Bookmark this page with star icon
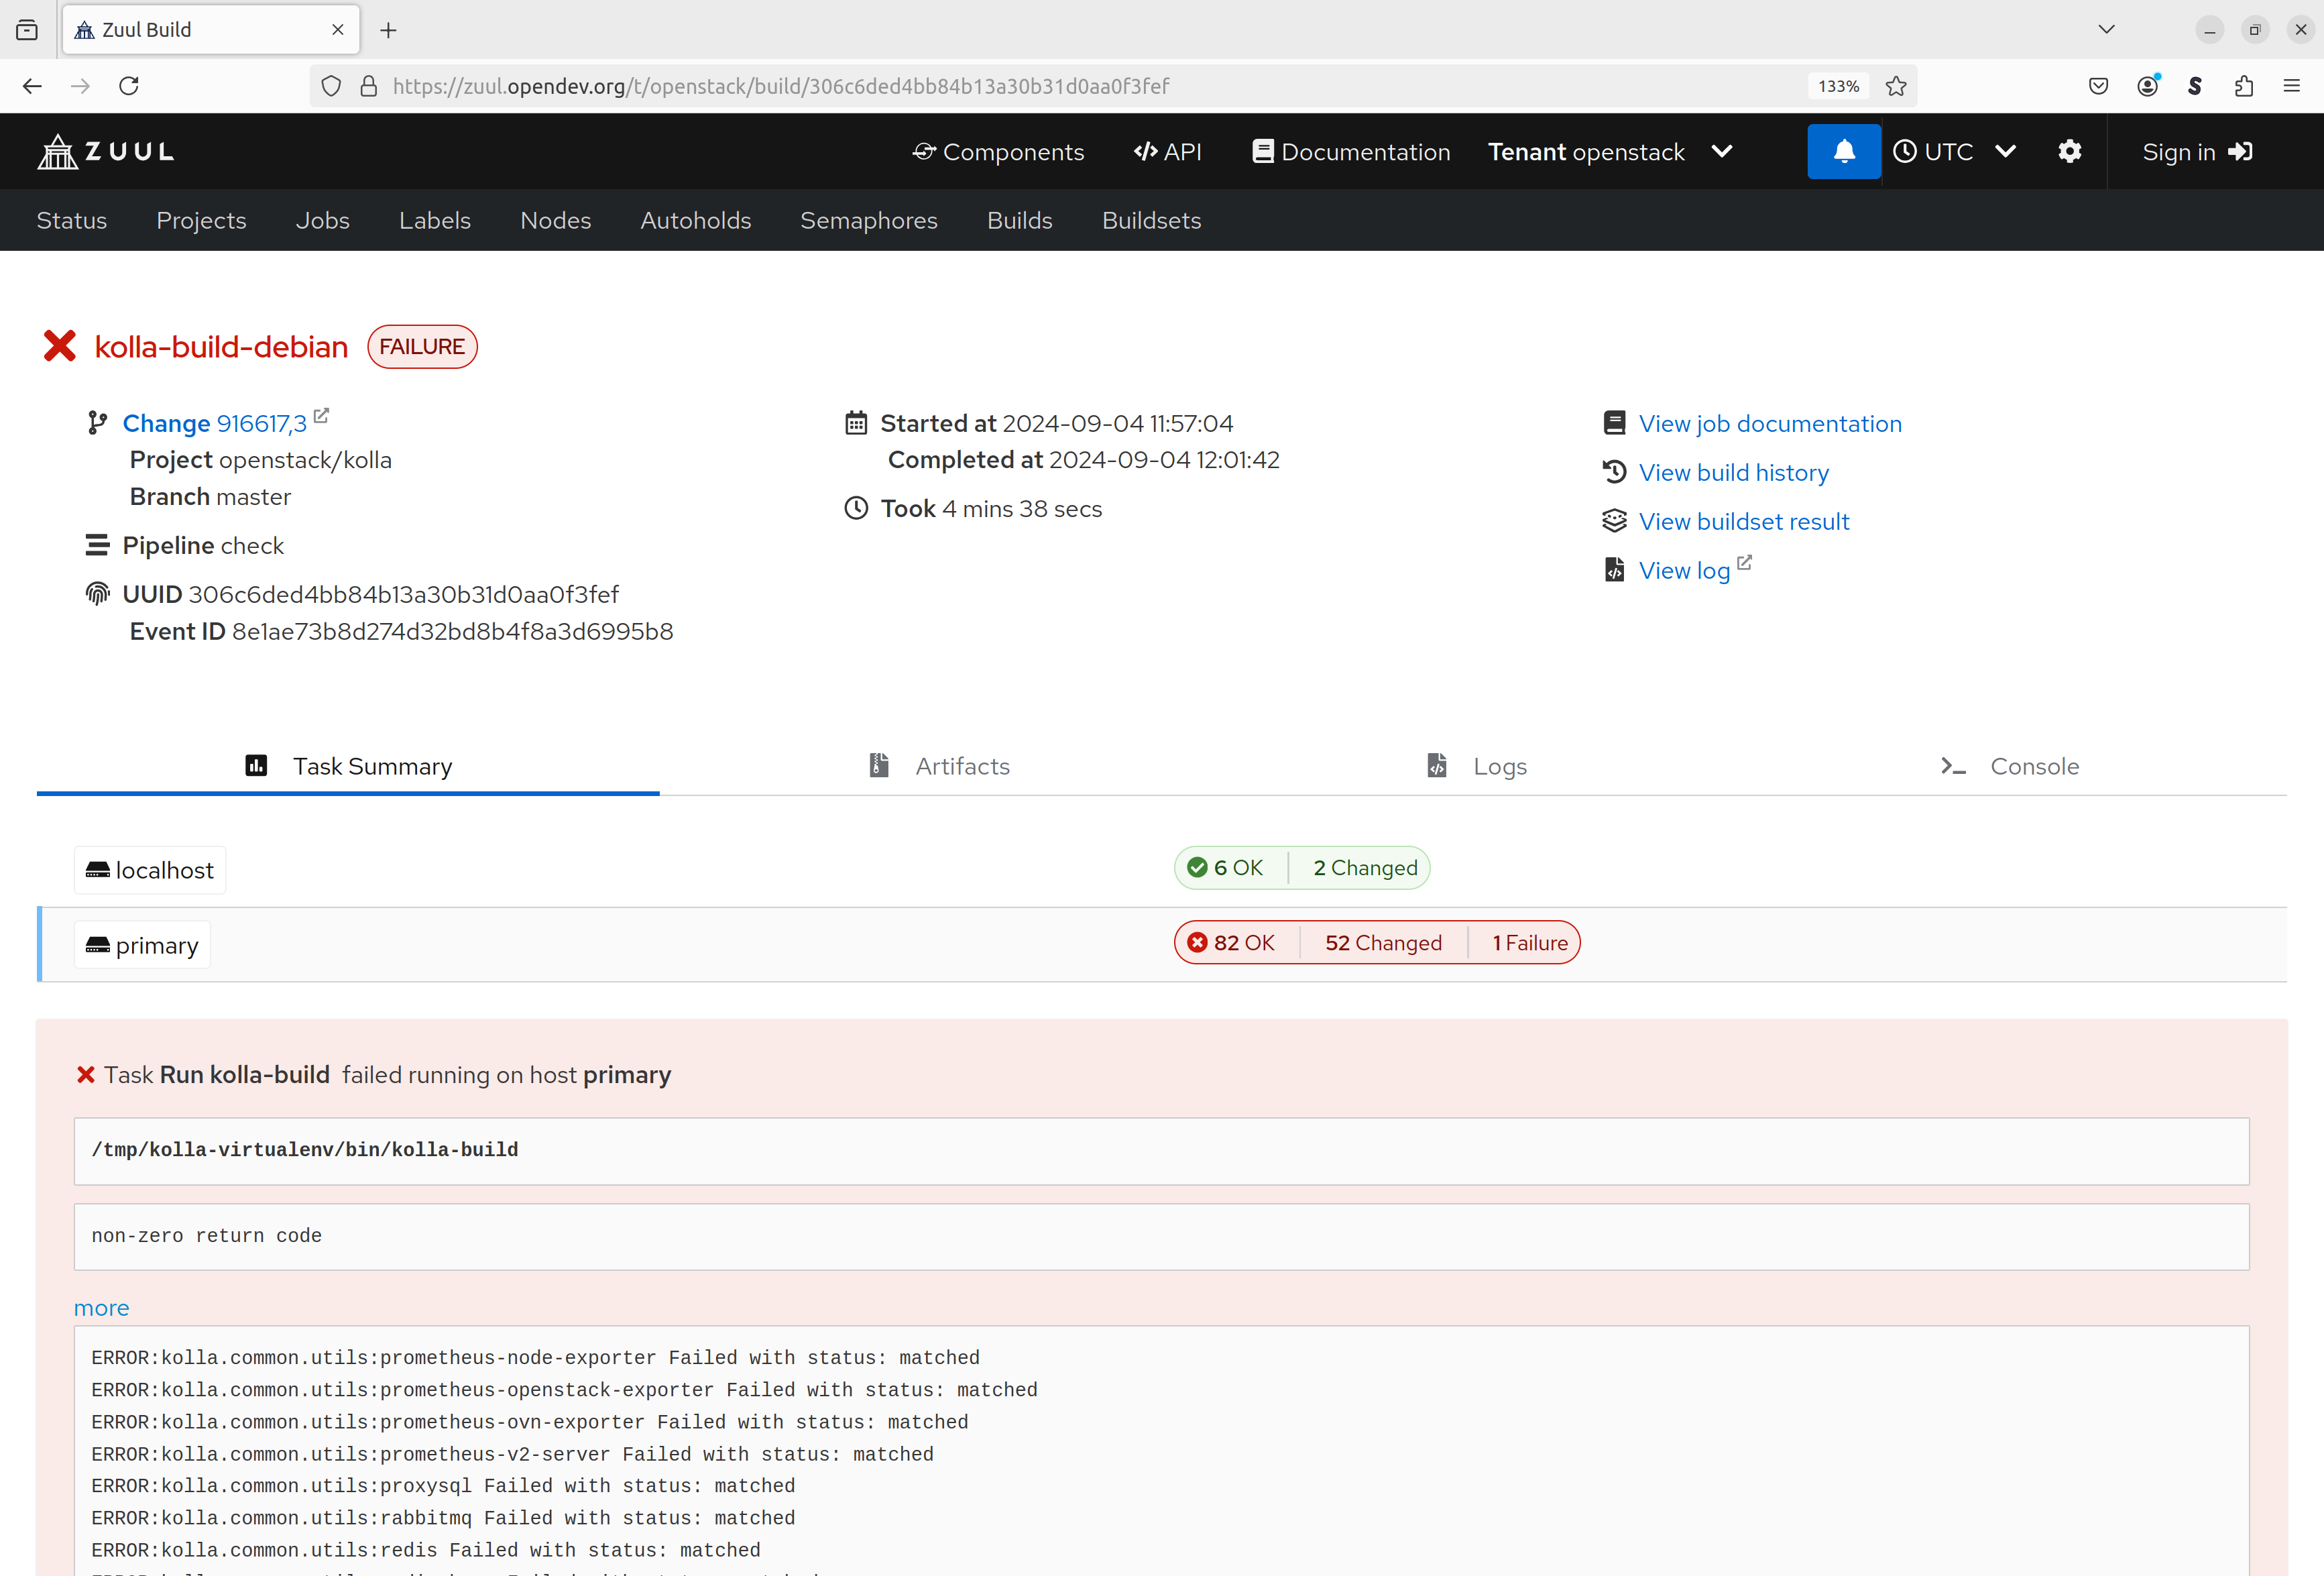2324x1576 pixels. point(1895,86)
